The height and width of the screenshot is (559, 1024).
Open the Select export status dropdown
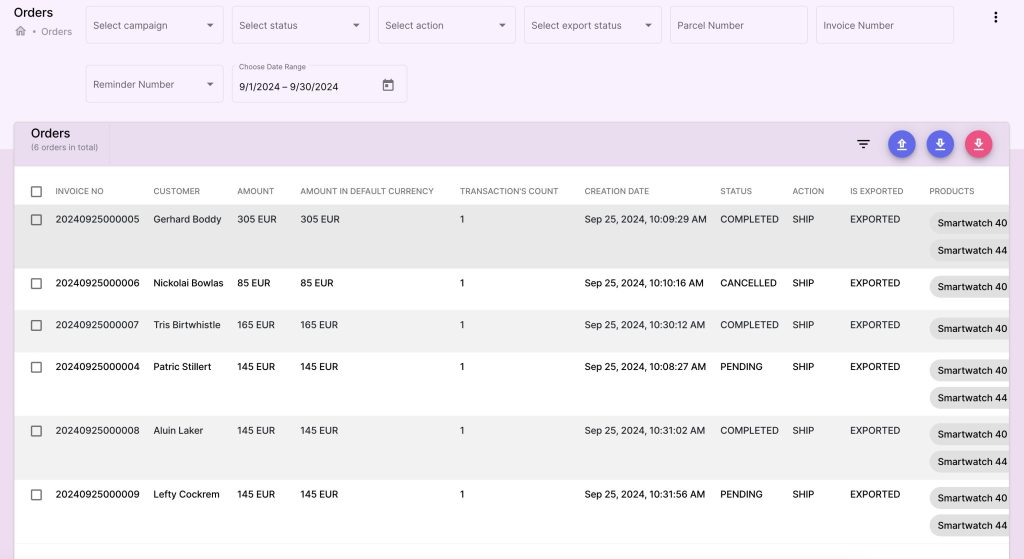(x=592, y=25)
